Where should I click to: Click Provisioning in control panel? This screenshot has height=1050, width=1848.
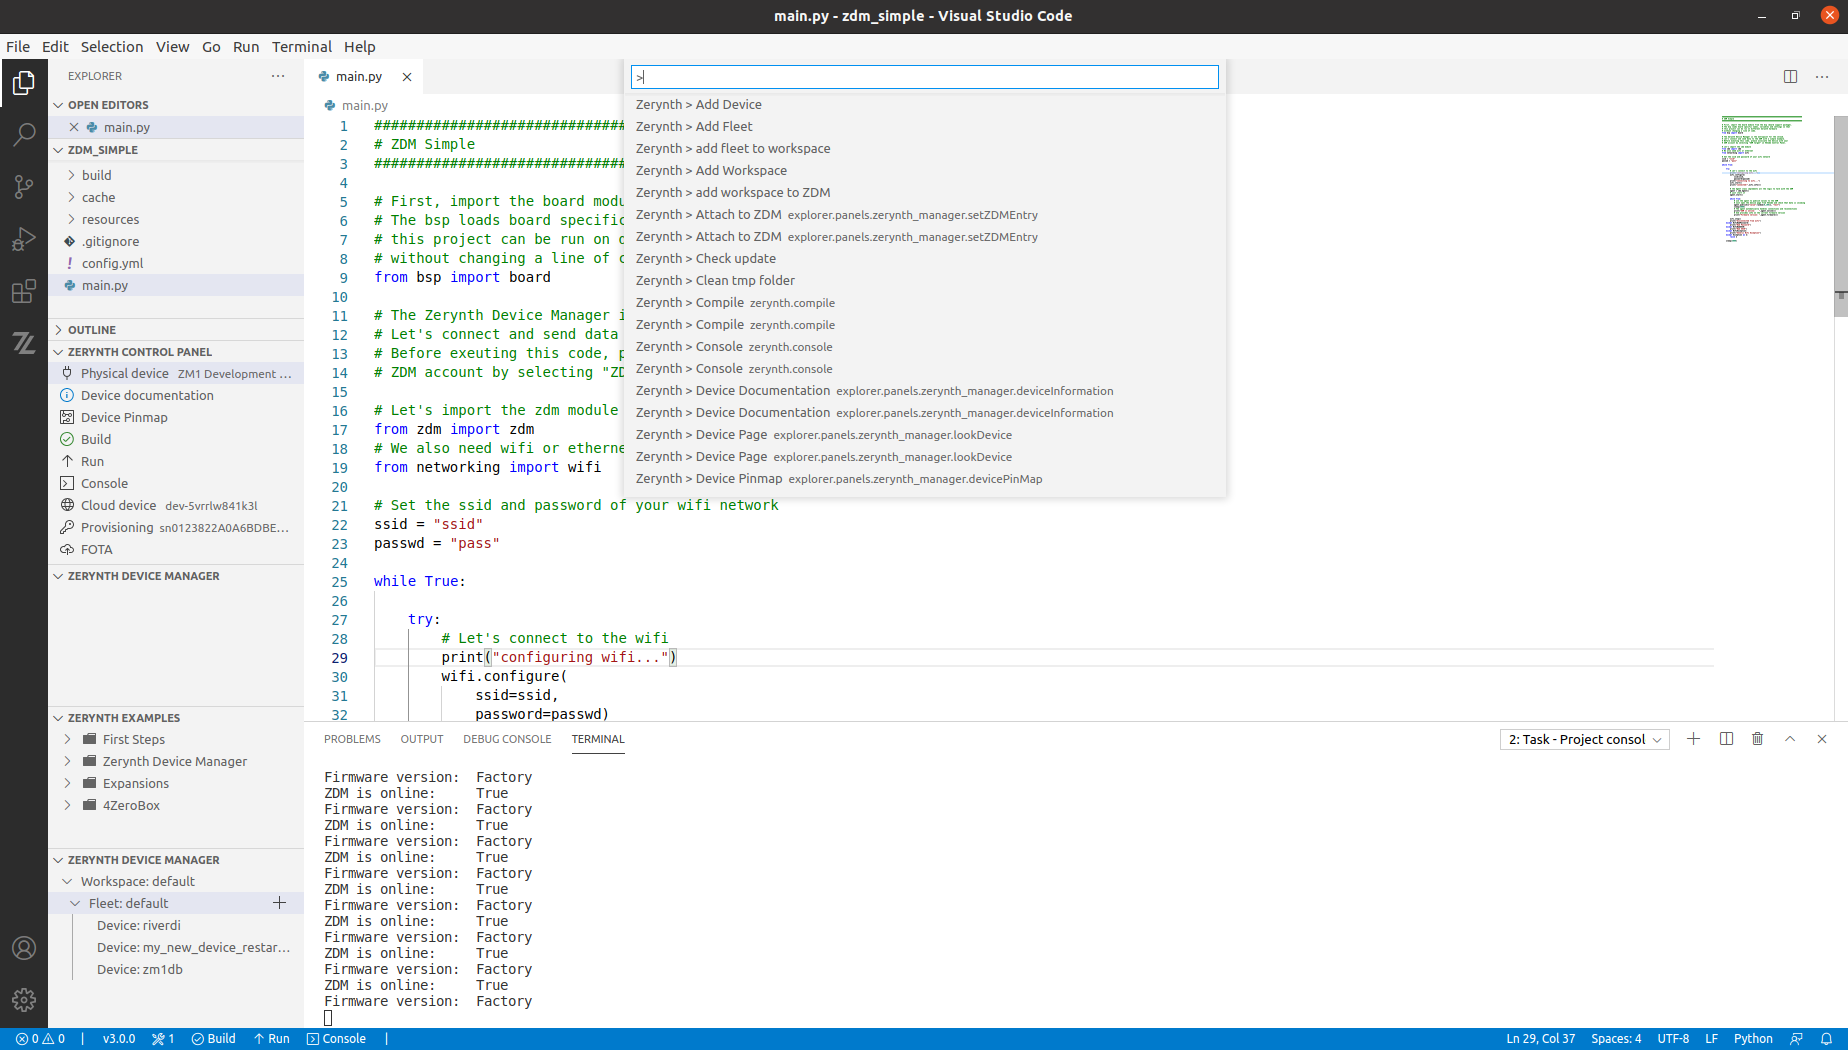coord(176,527)
